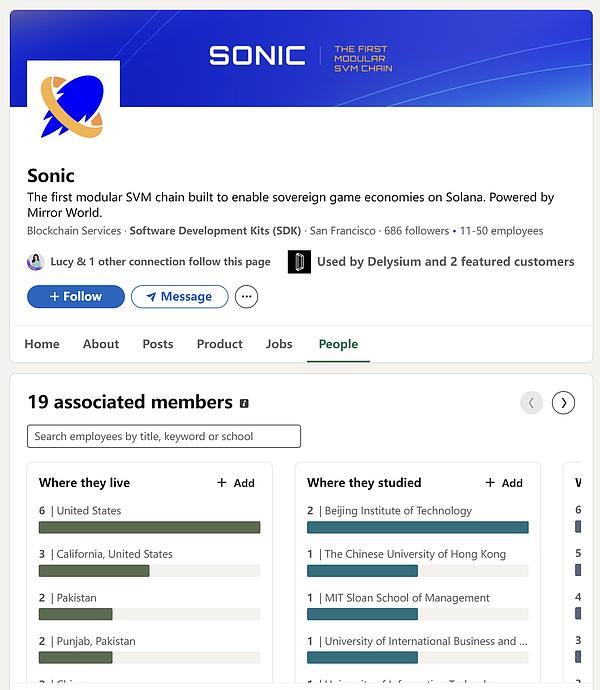Open the three-dot more options button
Image resolution: width=600 pixels, height=690 pixels.
pos(246,297)
